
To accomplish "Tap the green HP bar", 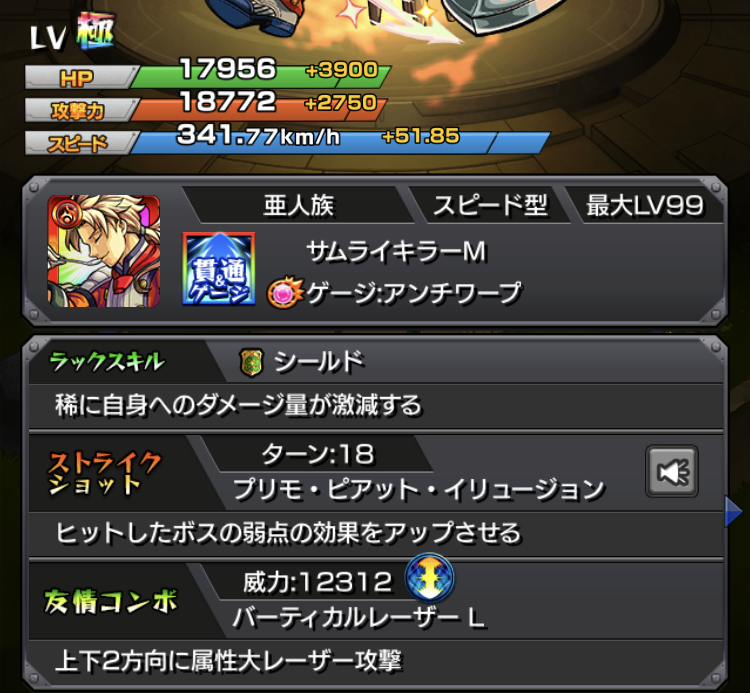I will pos(261,77).
